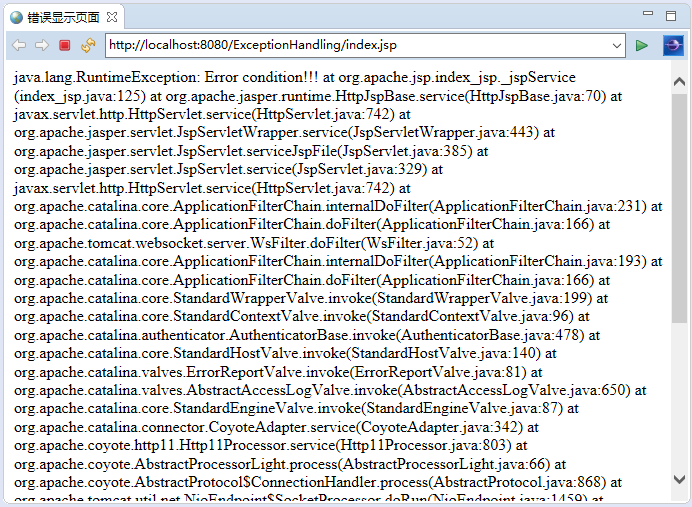Image resolution: width=692 pixels, height=507 pixels.
Task: Click 'AbstractProcessorLight.java:66' in the stack trace
Action: coord(444,464)
